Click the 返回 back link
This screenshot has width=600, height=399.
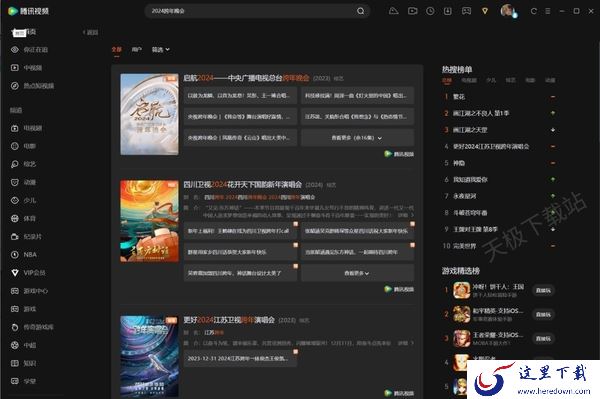[x=90, y=33]
